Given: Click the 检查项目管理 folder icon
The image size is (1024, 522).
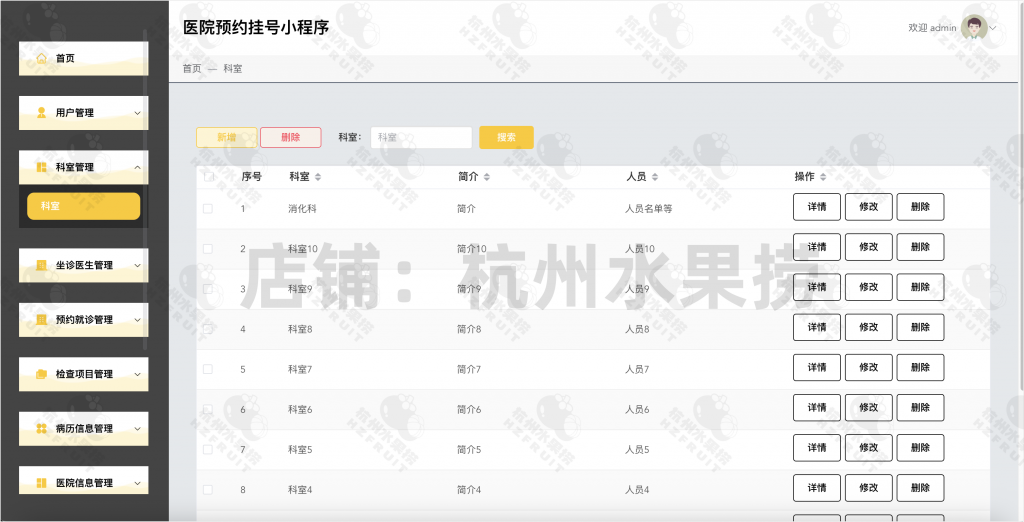Looking at the screenshot, I should 41,374.
